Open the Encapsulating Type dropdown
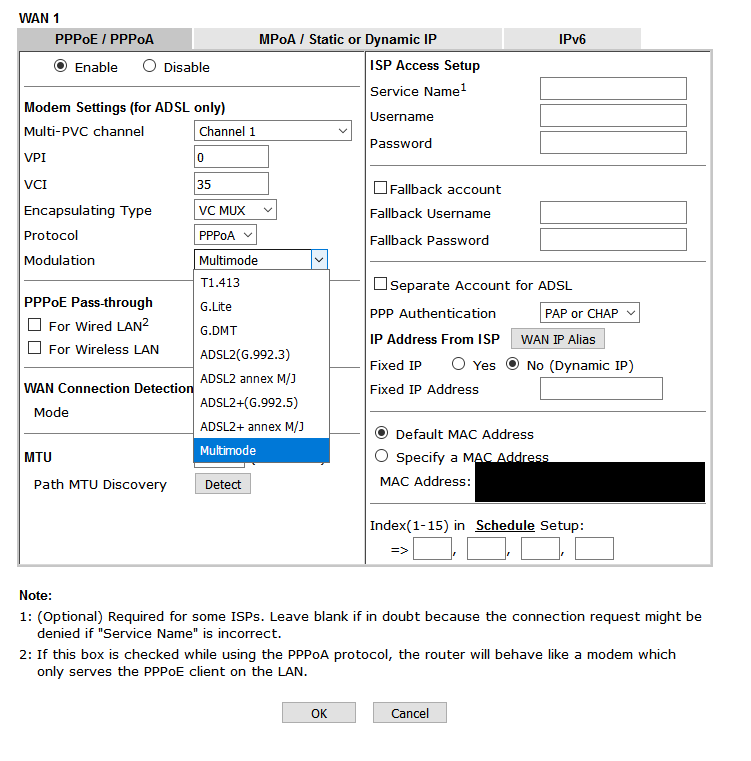This screenshot has width=751, height=761. [235, 210]
